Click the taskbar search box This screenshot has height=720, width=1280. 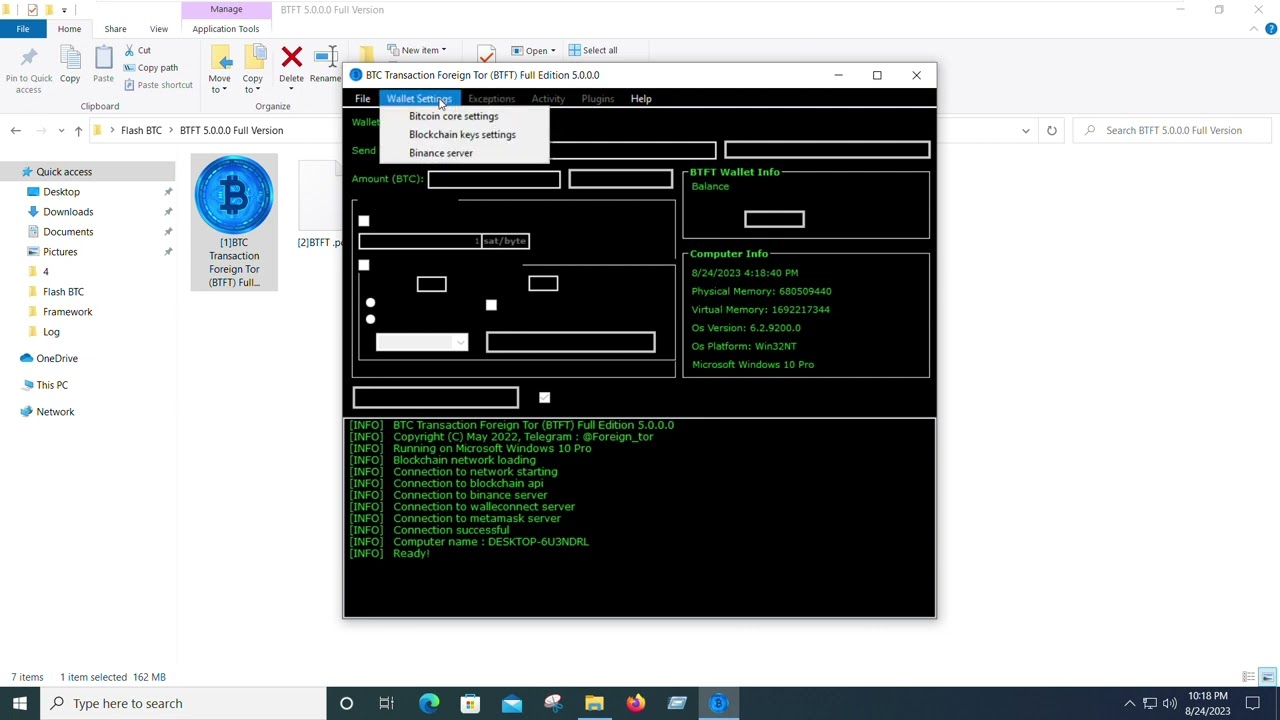click(x=184, y=703)
